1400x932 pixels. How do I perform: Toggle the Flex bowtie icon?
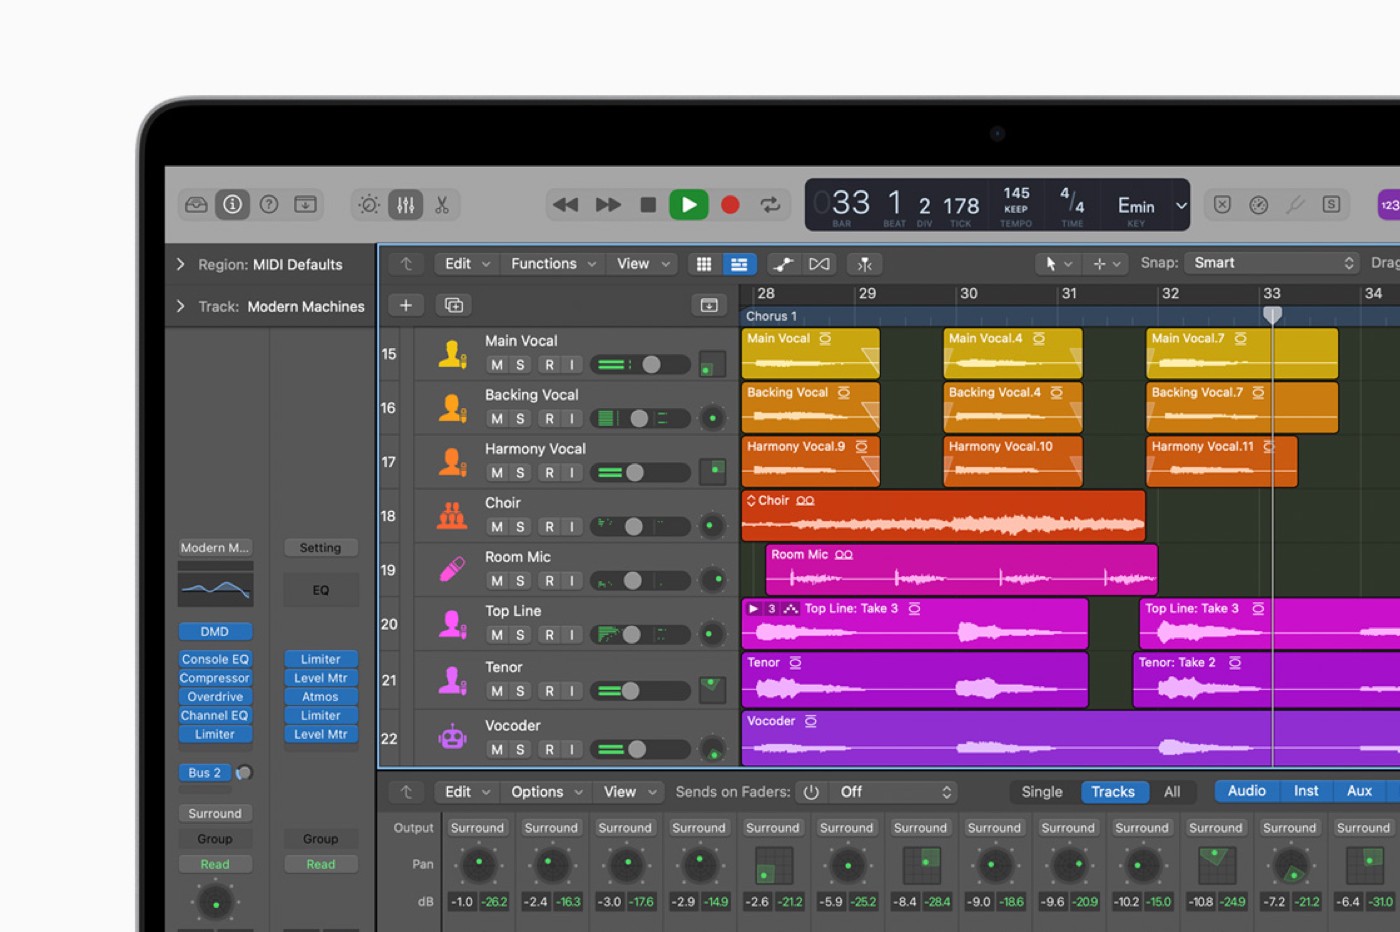(x=819, y=264)
